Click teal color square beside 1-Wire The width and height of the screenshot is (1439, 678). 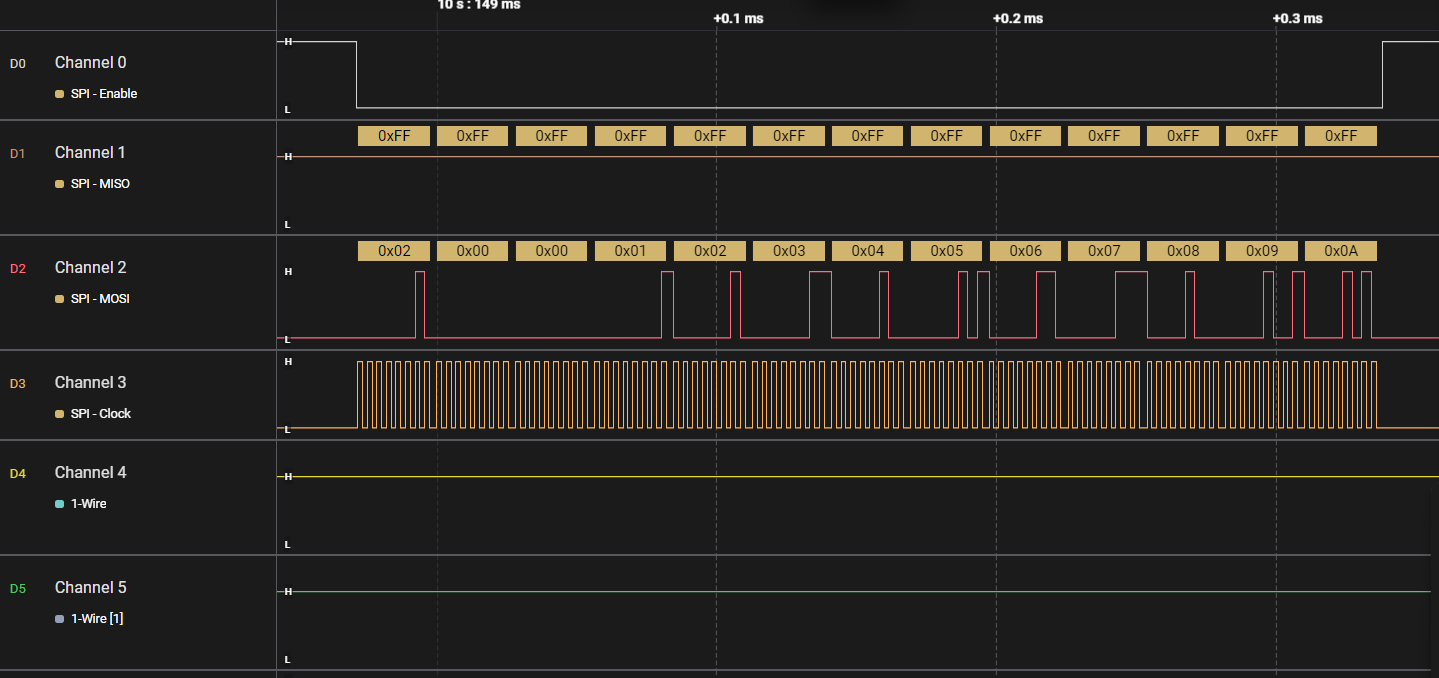point(59,504)
